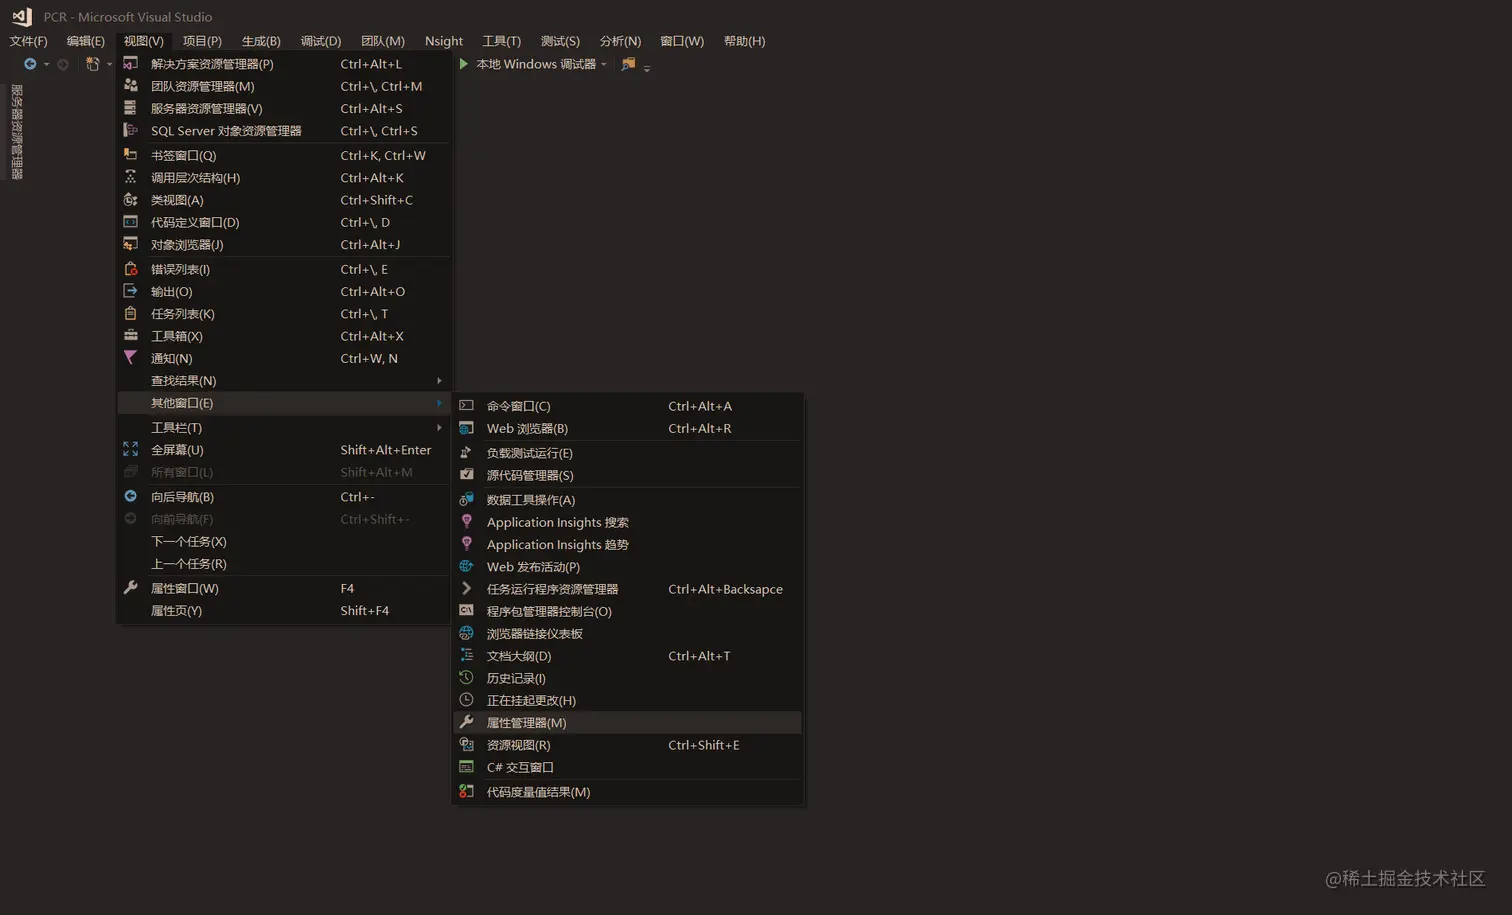Open the back-navigation history dropdown arrow
The height and width of the screenshot is (915, 1512).
point(46,65)
